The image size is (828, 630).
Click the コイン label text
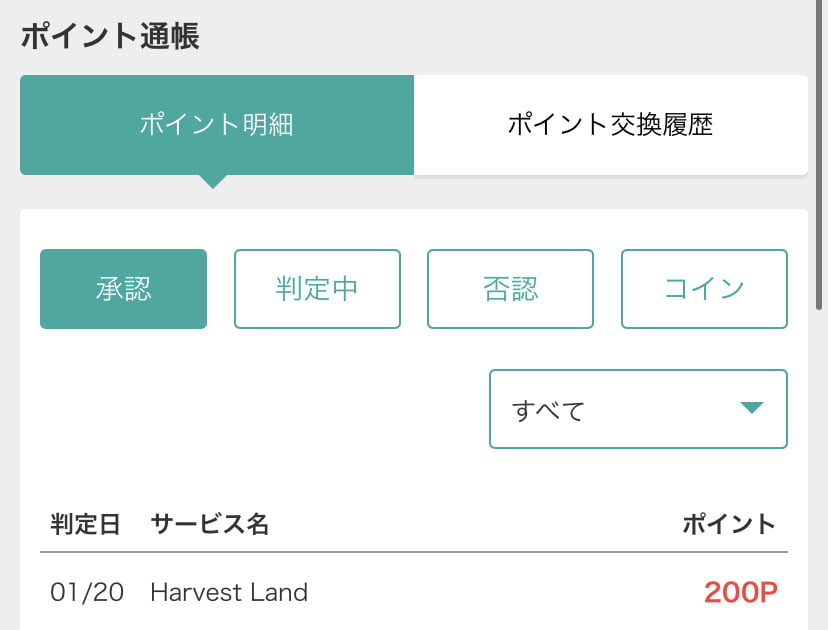tap(704, 289)
